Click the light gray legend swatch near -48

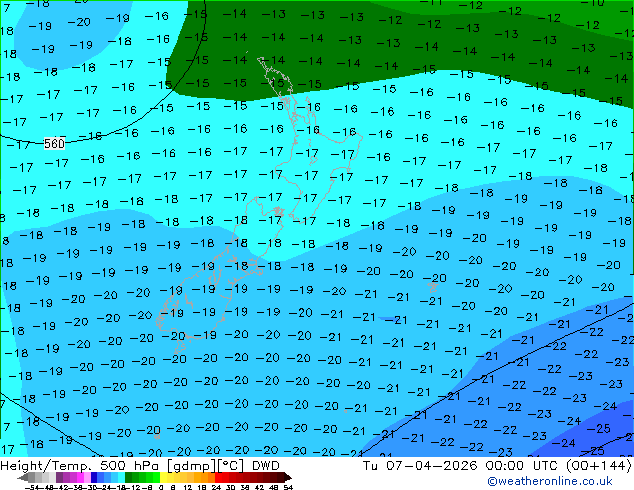pos(45,477)
